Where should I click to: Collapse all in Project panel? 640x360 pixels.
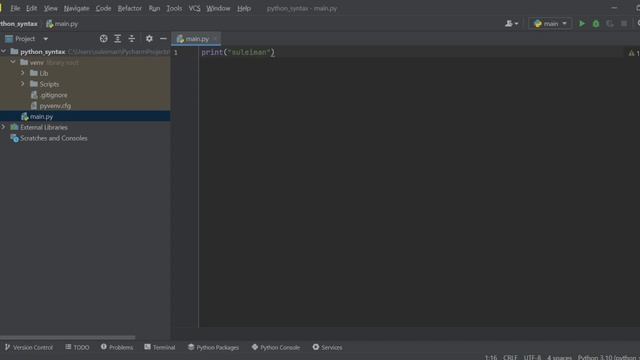131,38
